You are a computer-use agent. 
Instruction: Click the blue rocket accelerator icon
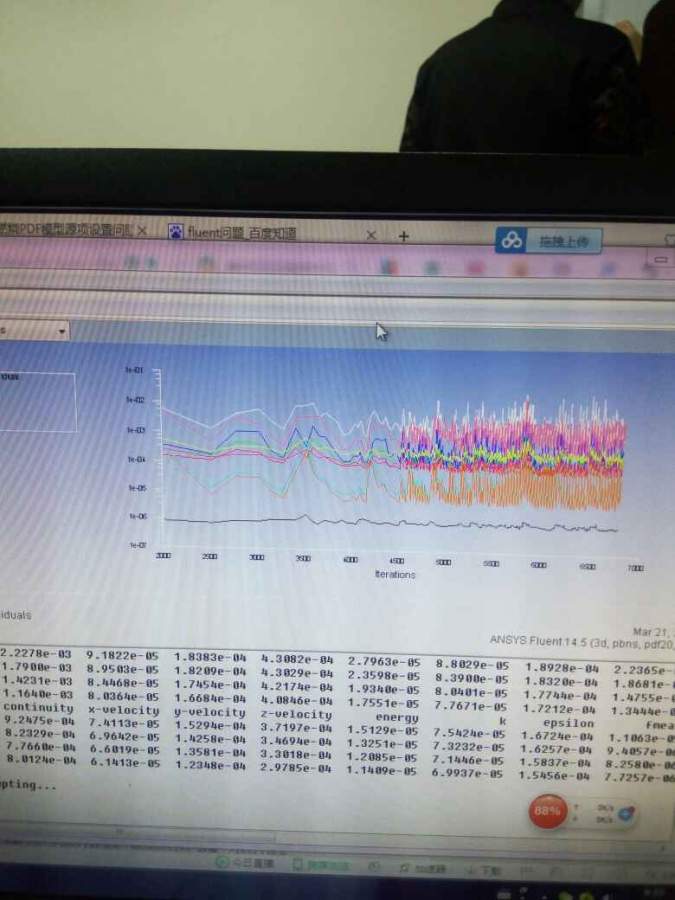point(627,813)
